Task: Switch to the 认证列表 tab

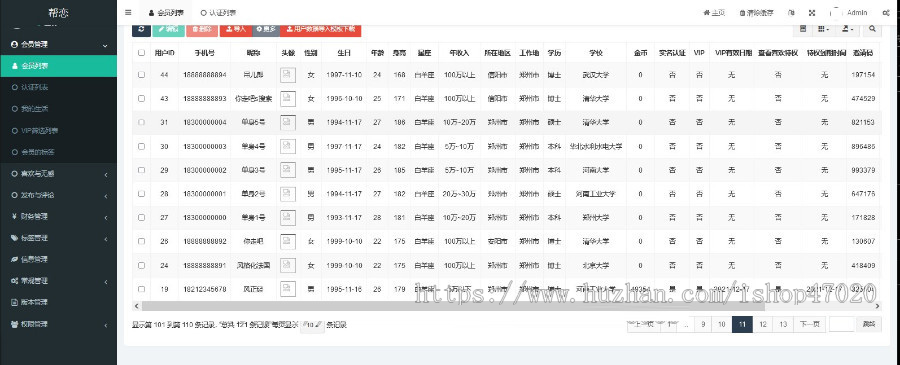Action: click(218, 13)
